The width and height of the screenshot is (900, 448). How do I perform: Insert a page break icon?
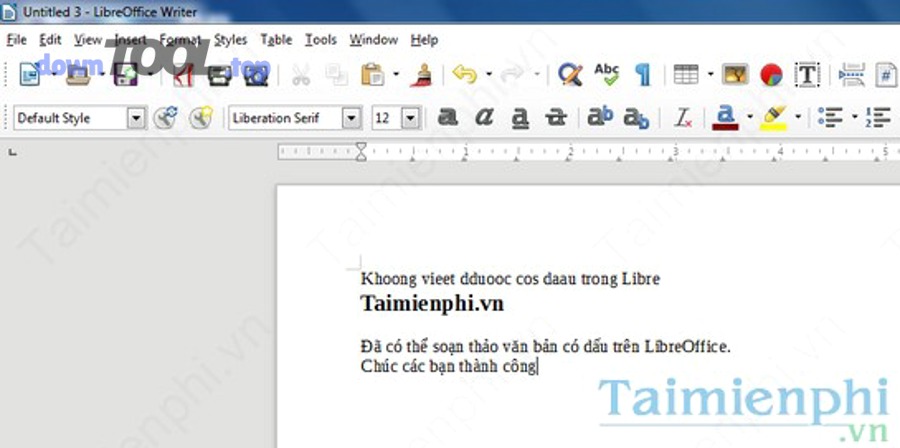point(852,74)
